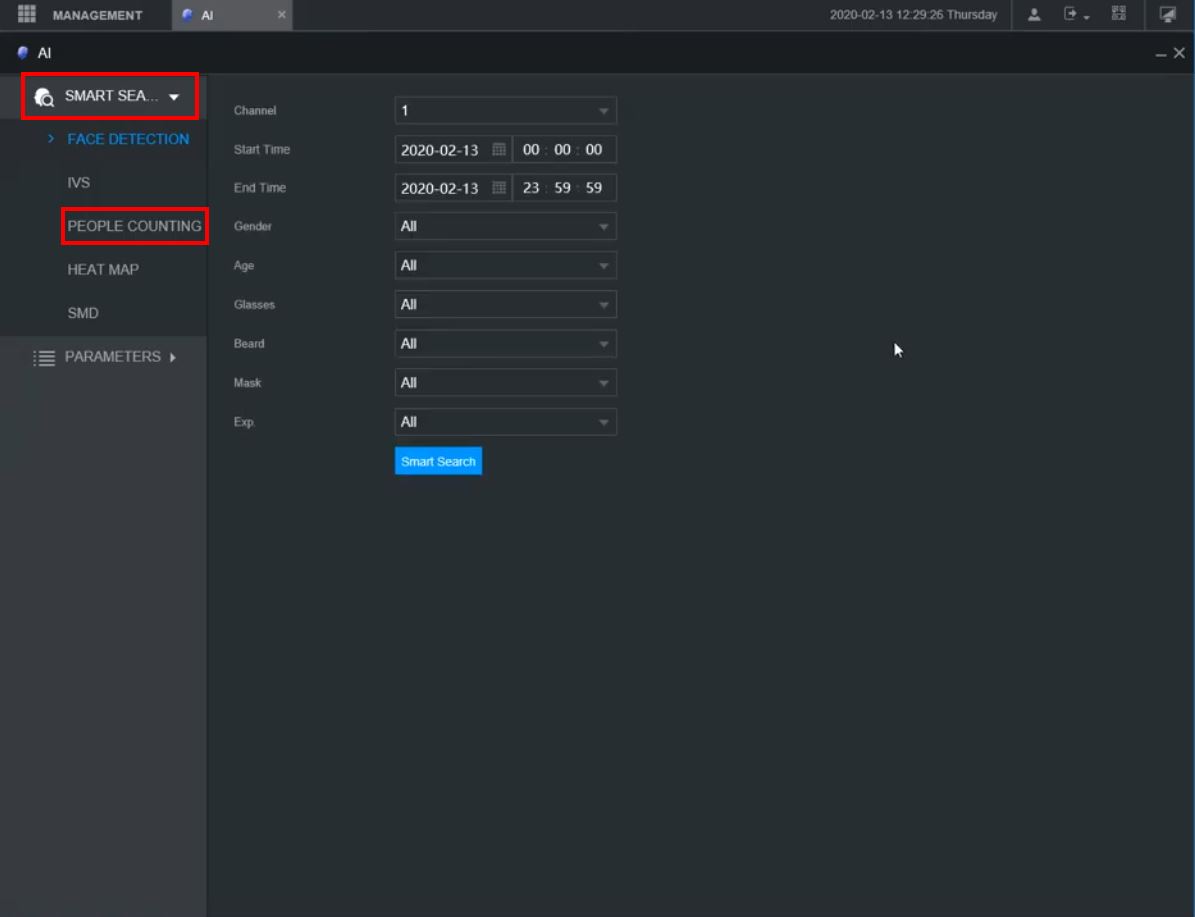This screenshot has height=917, width=1195.
Task: Click the QR code icon
Action: coord(1118,14)
